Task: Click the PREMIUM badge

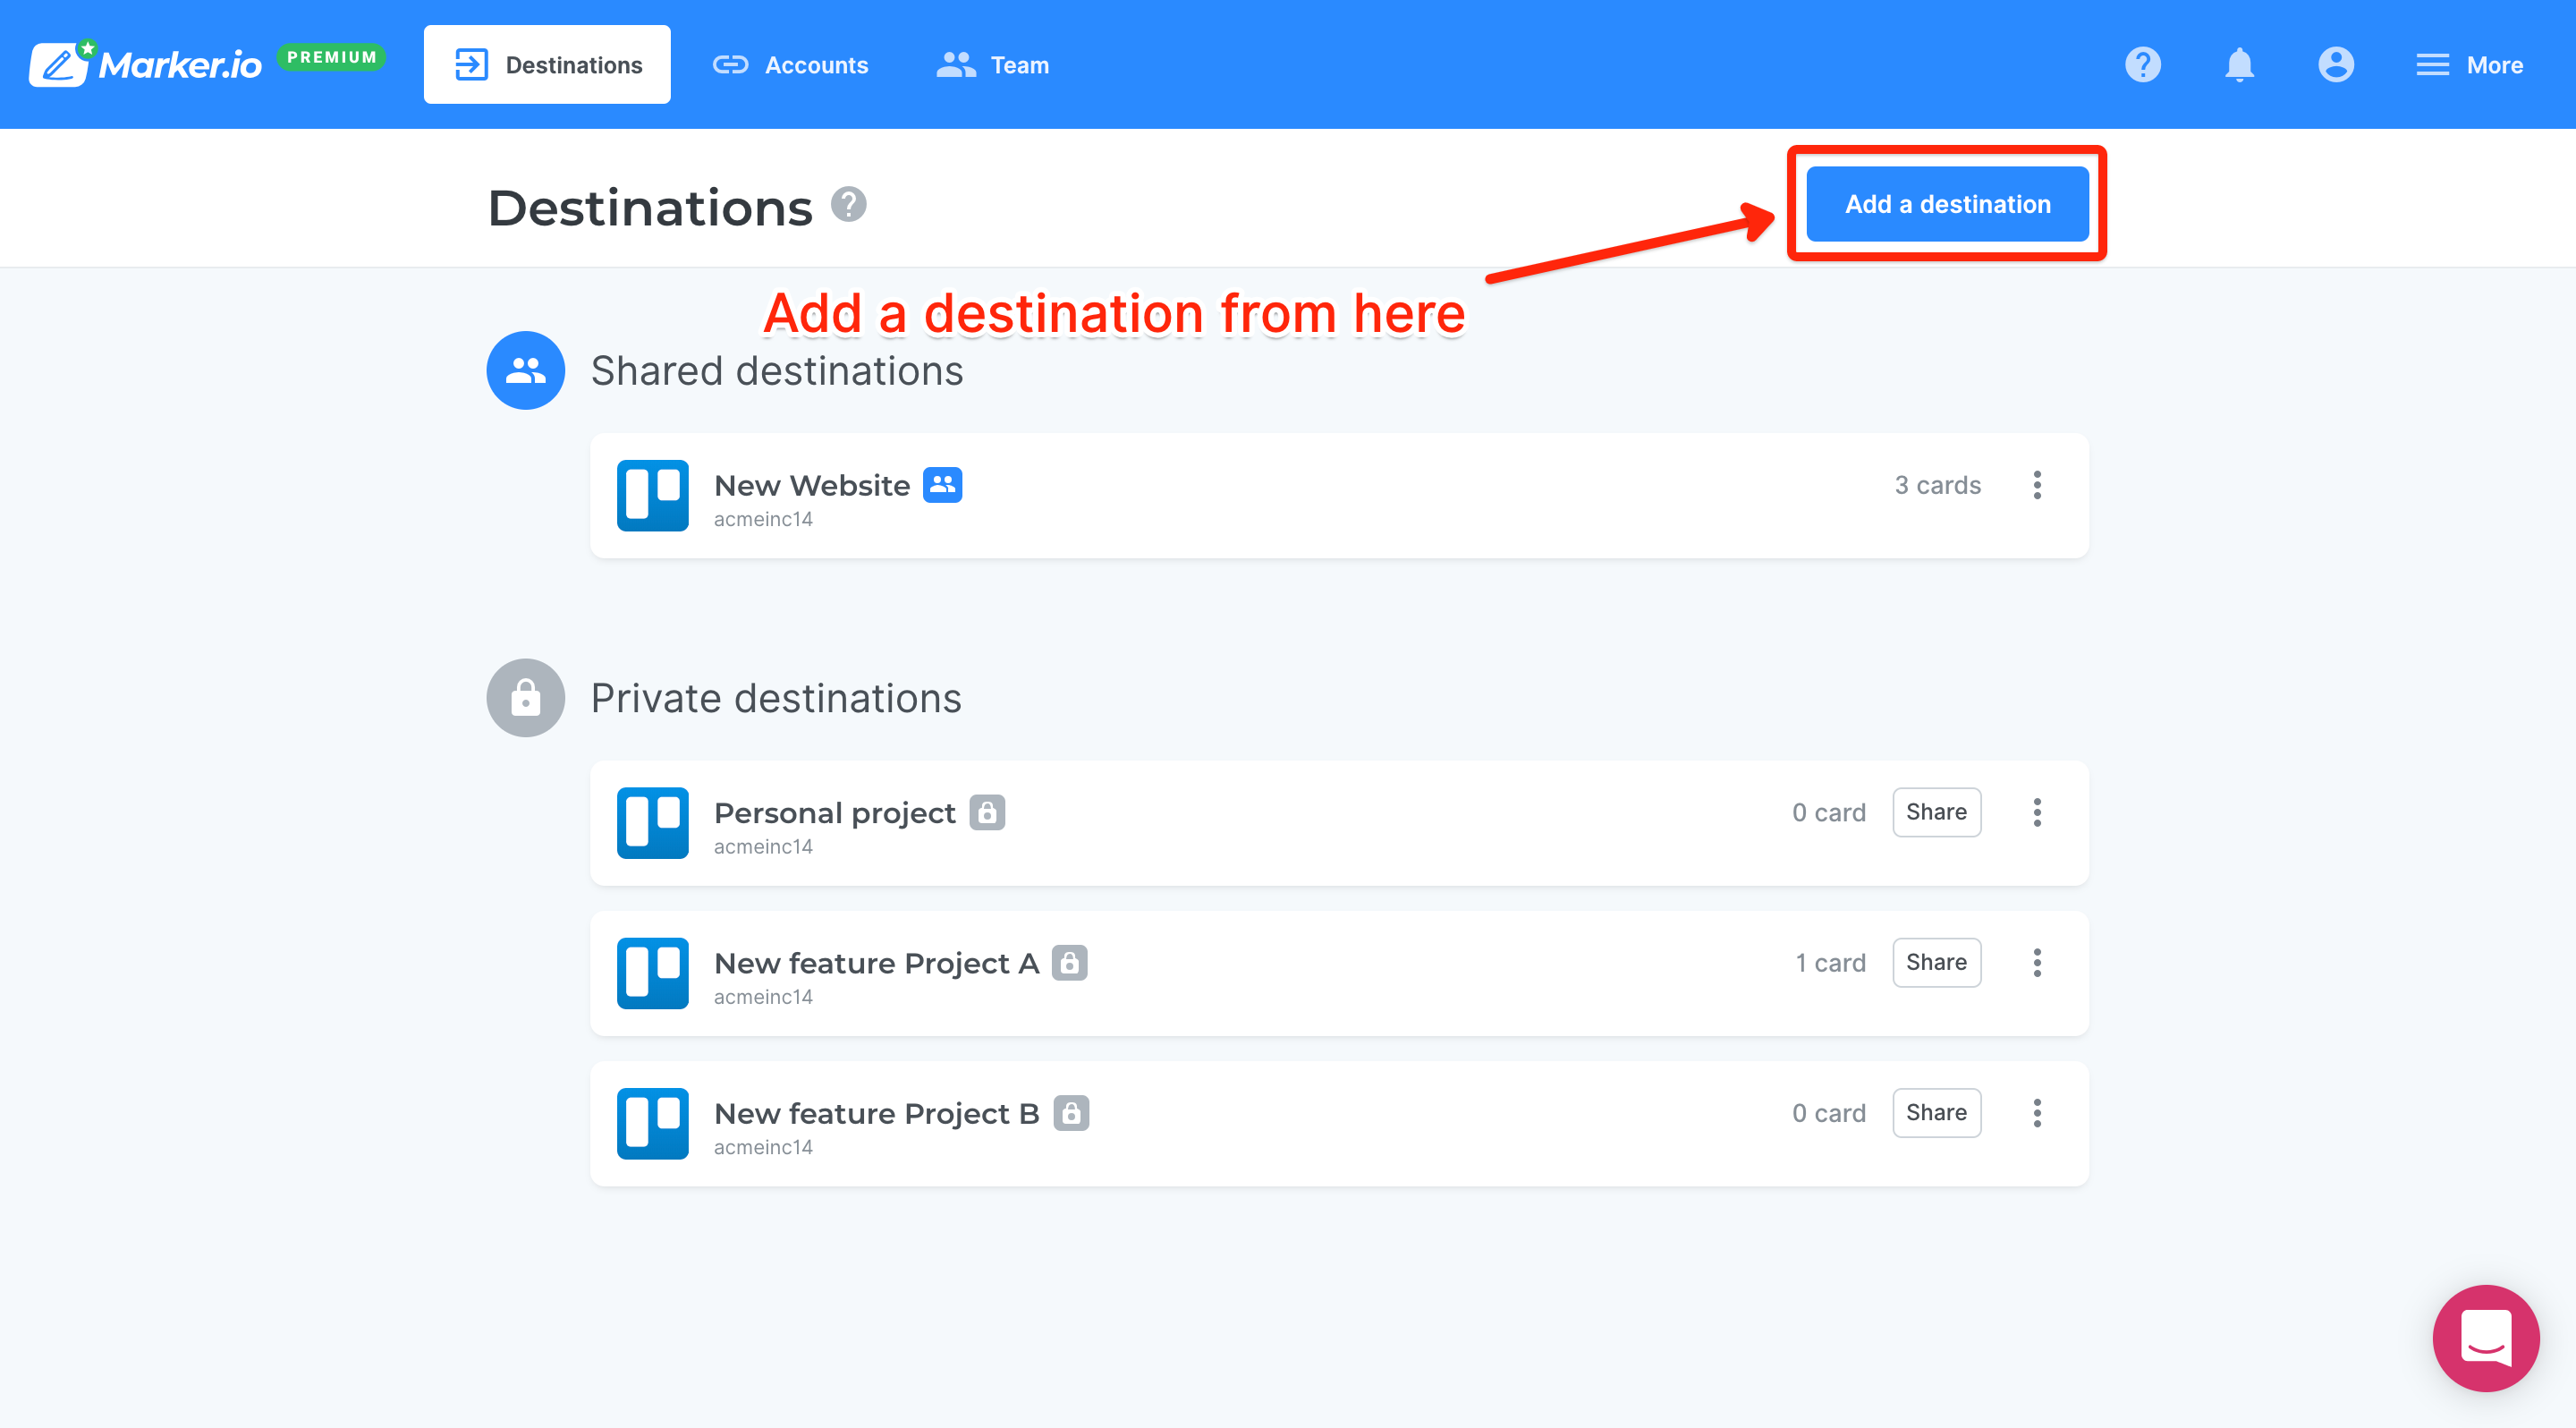Action: tap(331, 57)
